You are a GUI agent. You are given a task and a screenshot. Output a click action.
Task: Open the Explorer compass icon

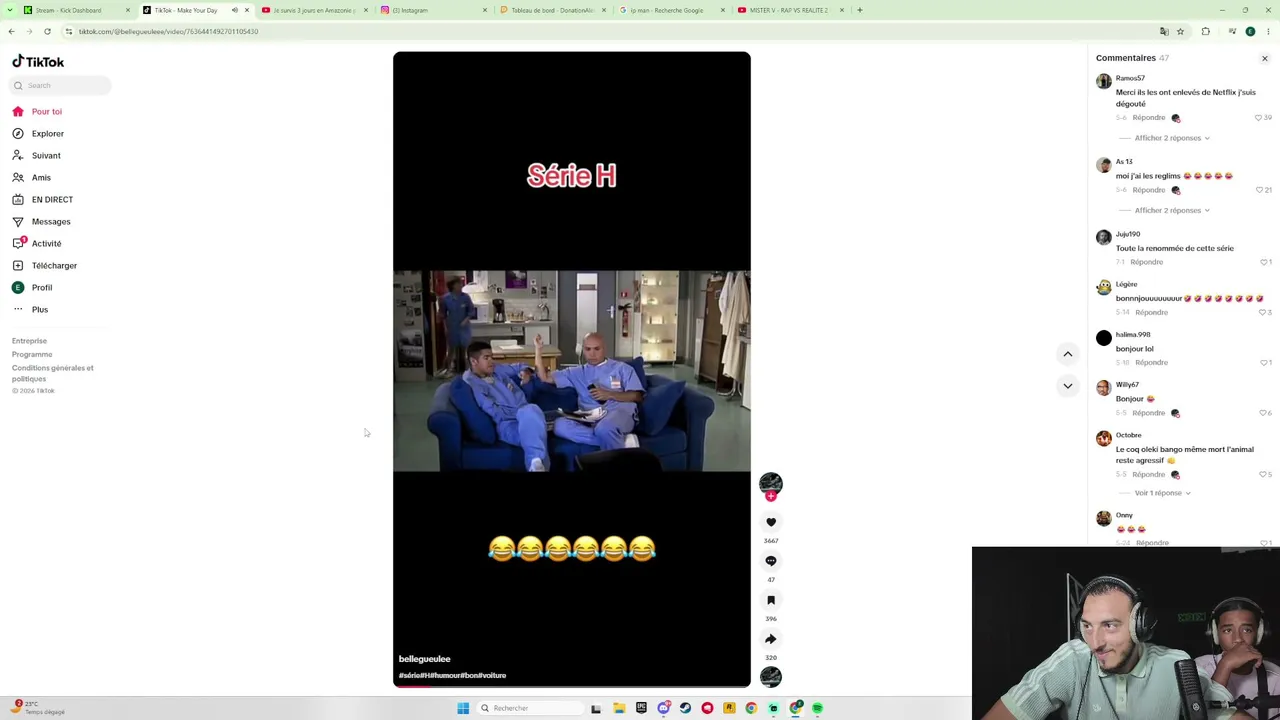coord(18,133)
